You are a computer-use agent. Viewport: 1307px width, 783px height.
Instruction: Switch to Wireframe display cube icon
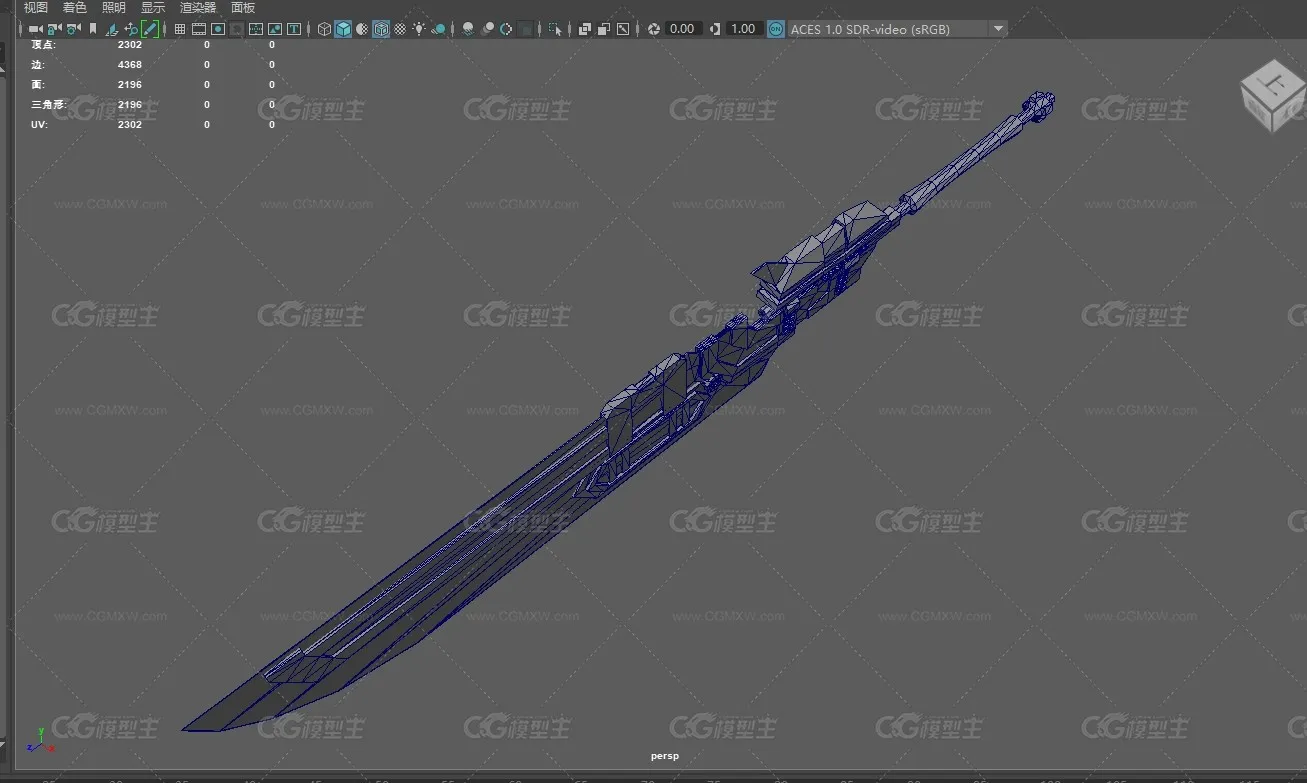[x=324, y=29]
